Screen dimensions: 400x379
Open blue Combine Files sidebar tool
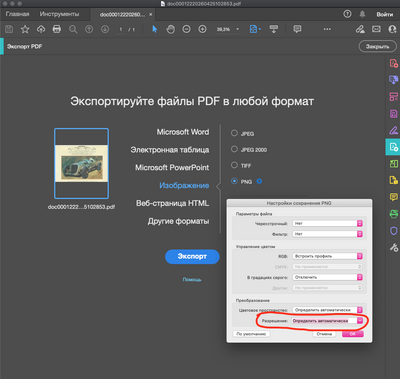point(394,80)
